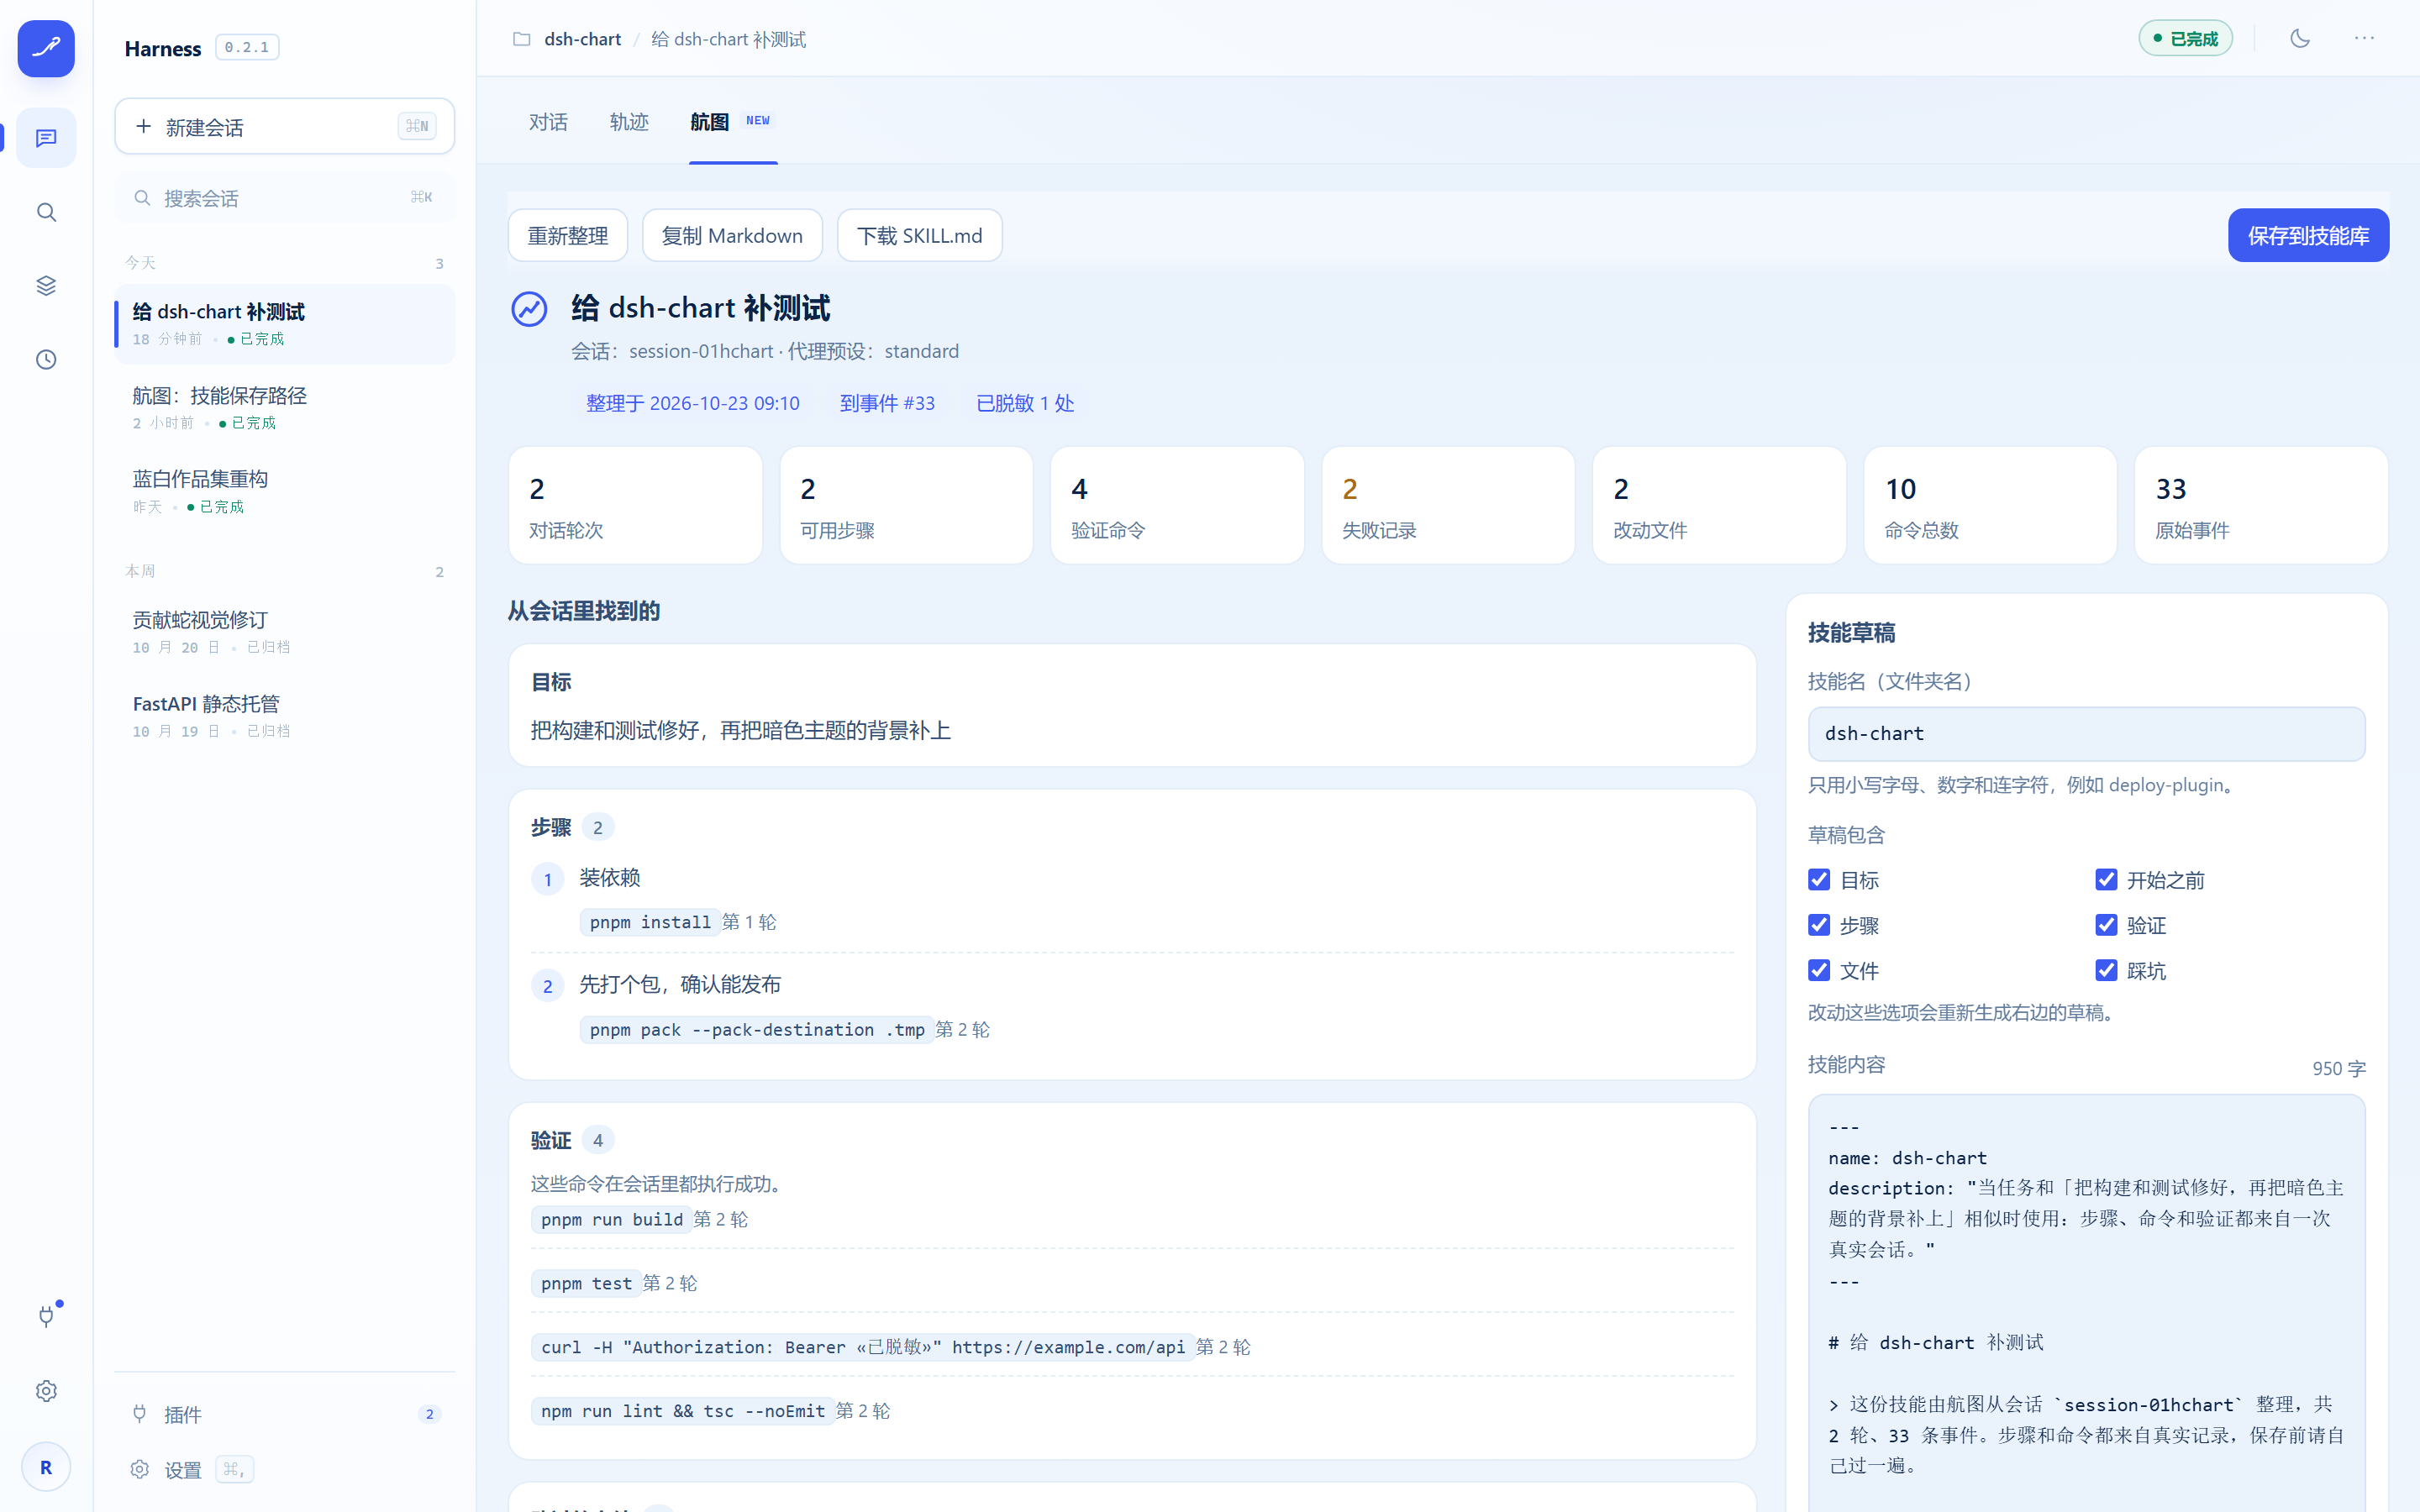Click the skill name field dsh-chart

click(2086, 734)
